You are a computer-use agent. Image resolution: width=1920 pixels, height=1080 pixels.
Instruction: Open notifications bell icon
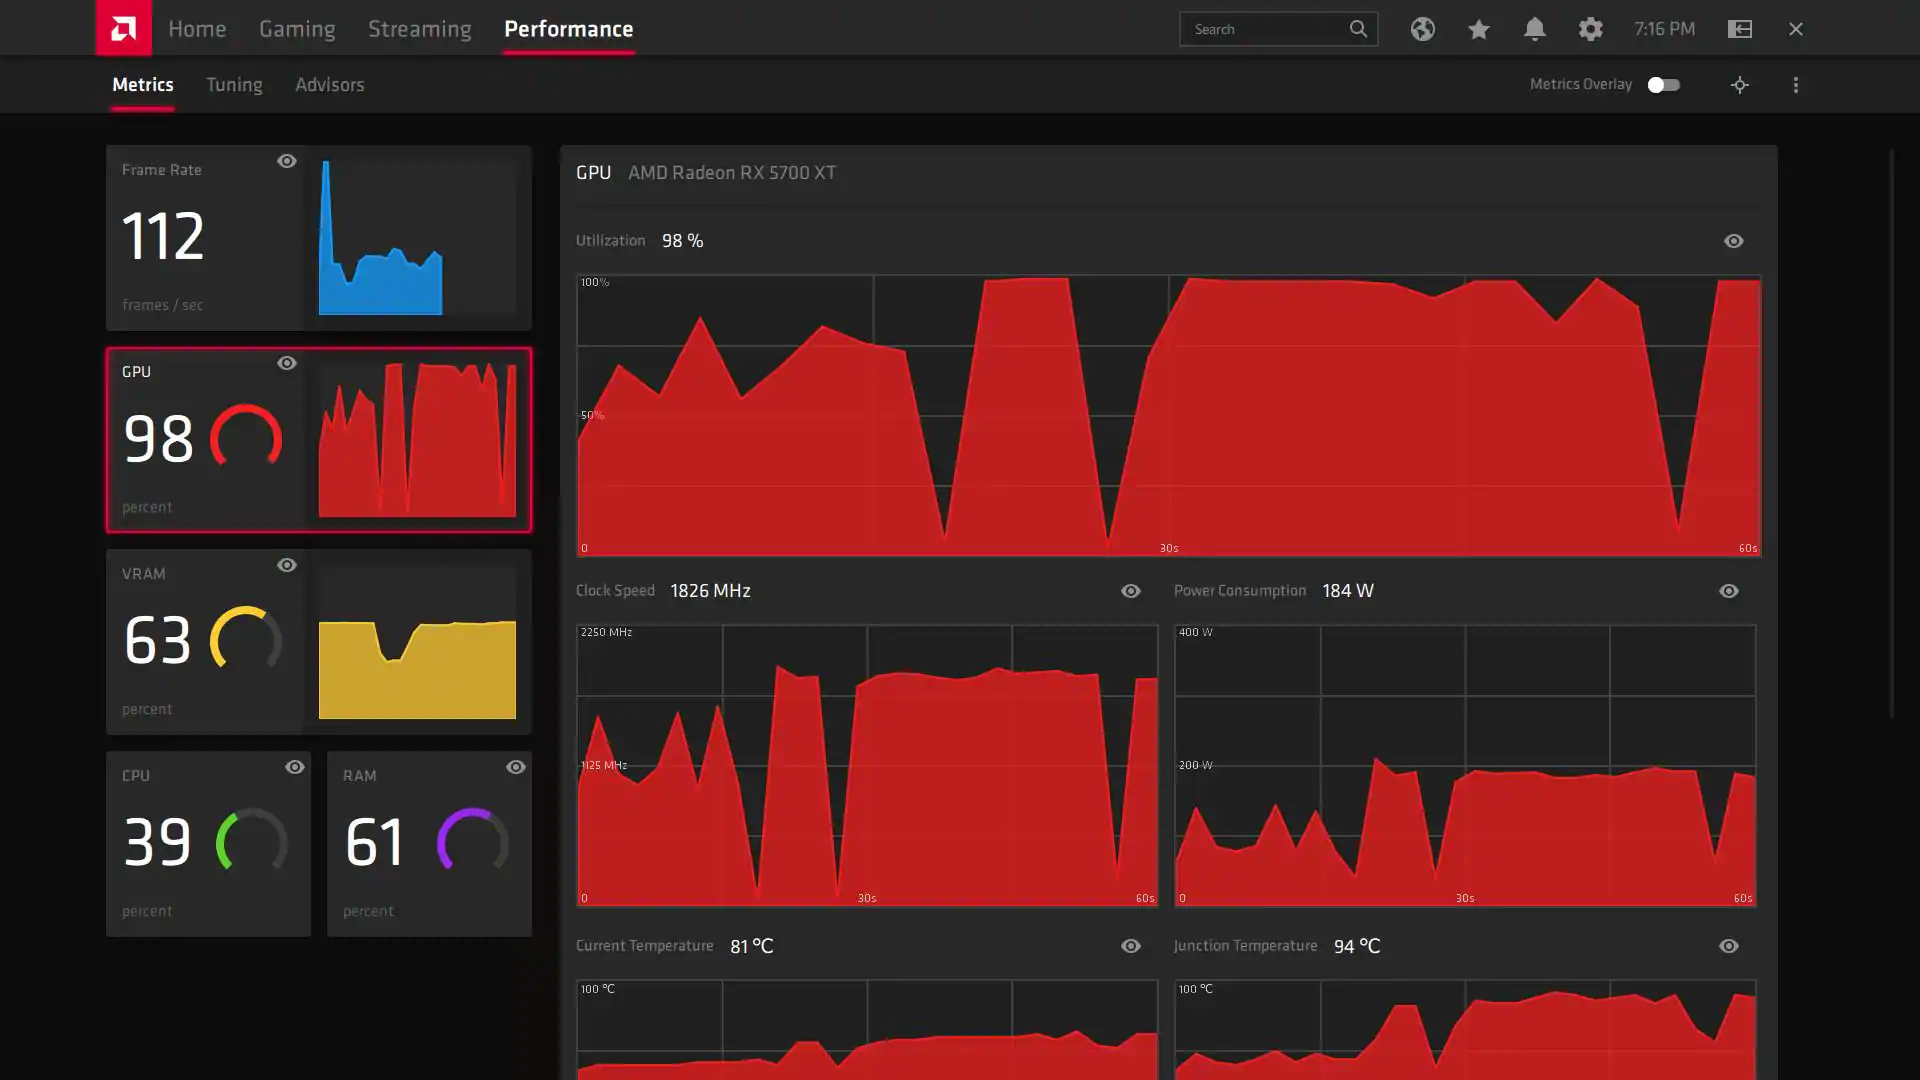pyautogui.click(x=1534, y=29)
